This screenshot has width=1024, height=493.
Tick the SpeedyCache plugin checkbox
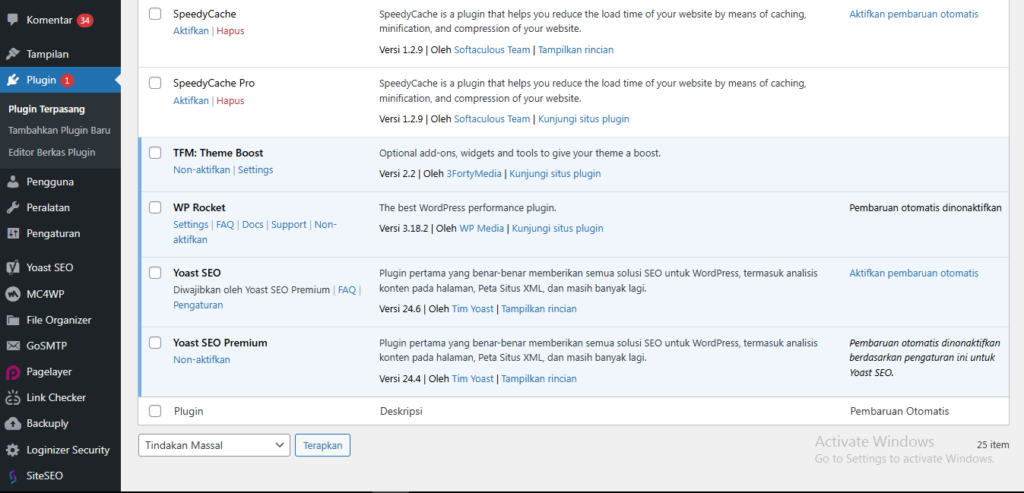point(155,14)
